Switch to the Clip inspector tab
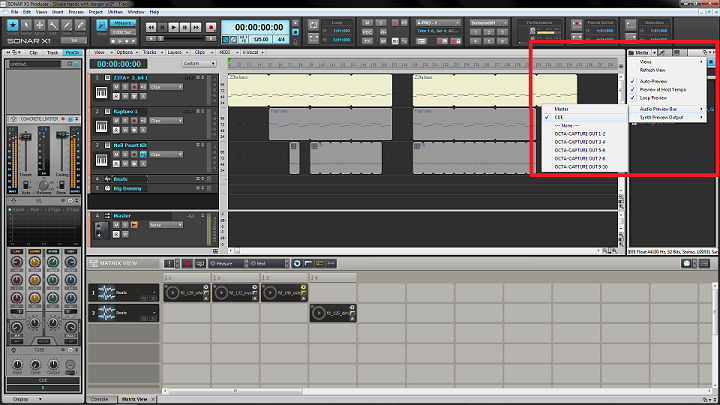The image size is (720, 405). 34,53
